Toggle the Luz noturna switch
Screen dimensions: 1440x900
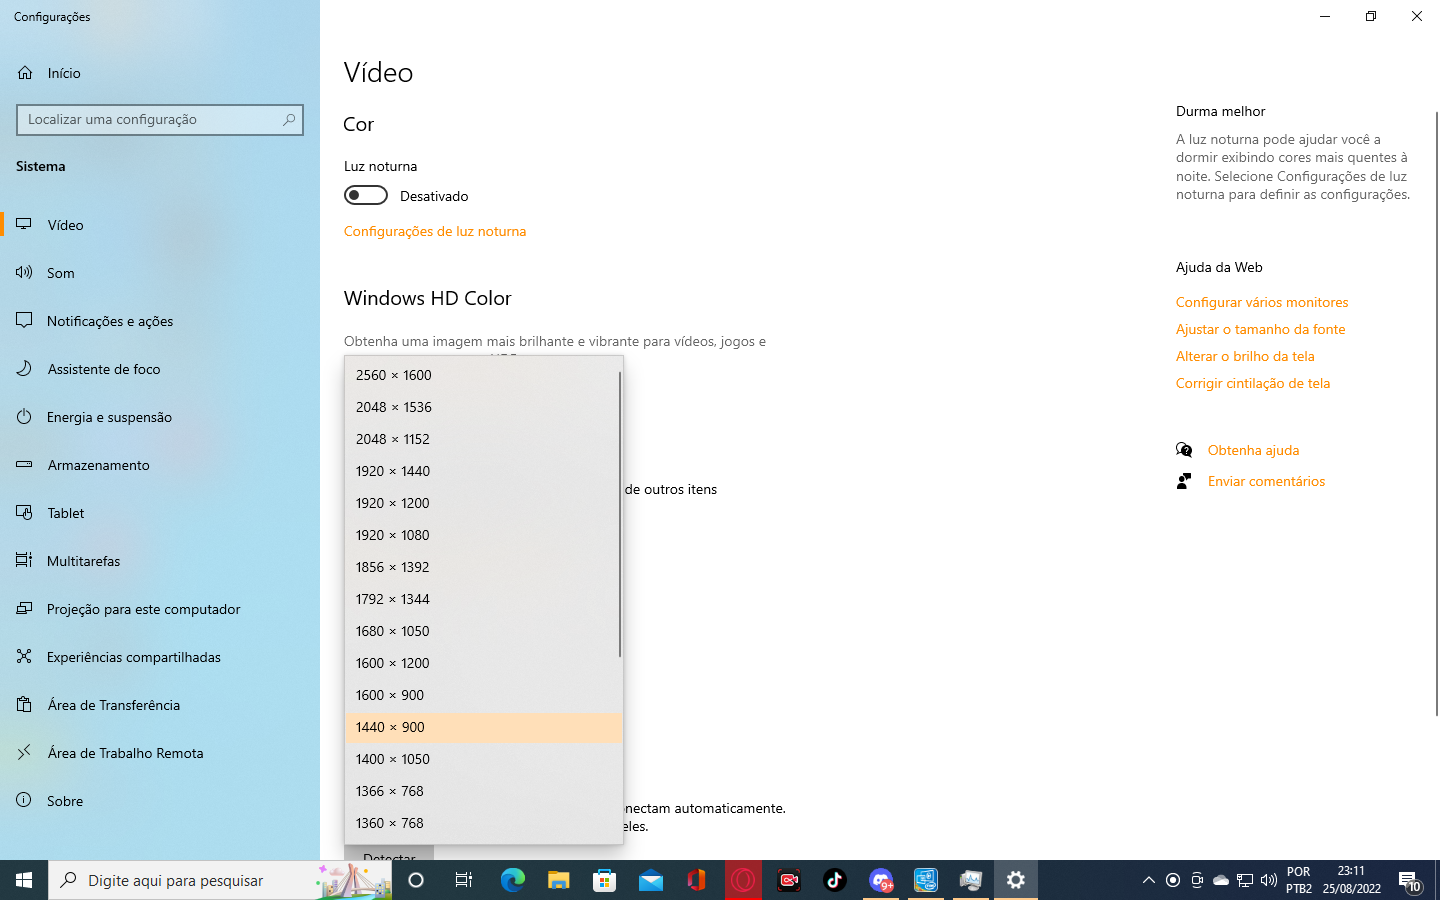(366, 195)
